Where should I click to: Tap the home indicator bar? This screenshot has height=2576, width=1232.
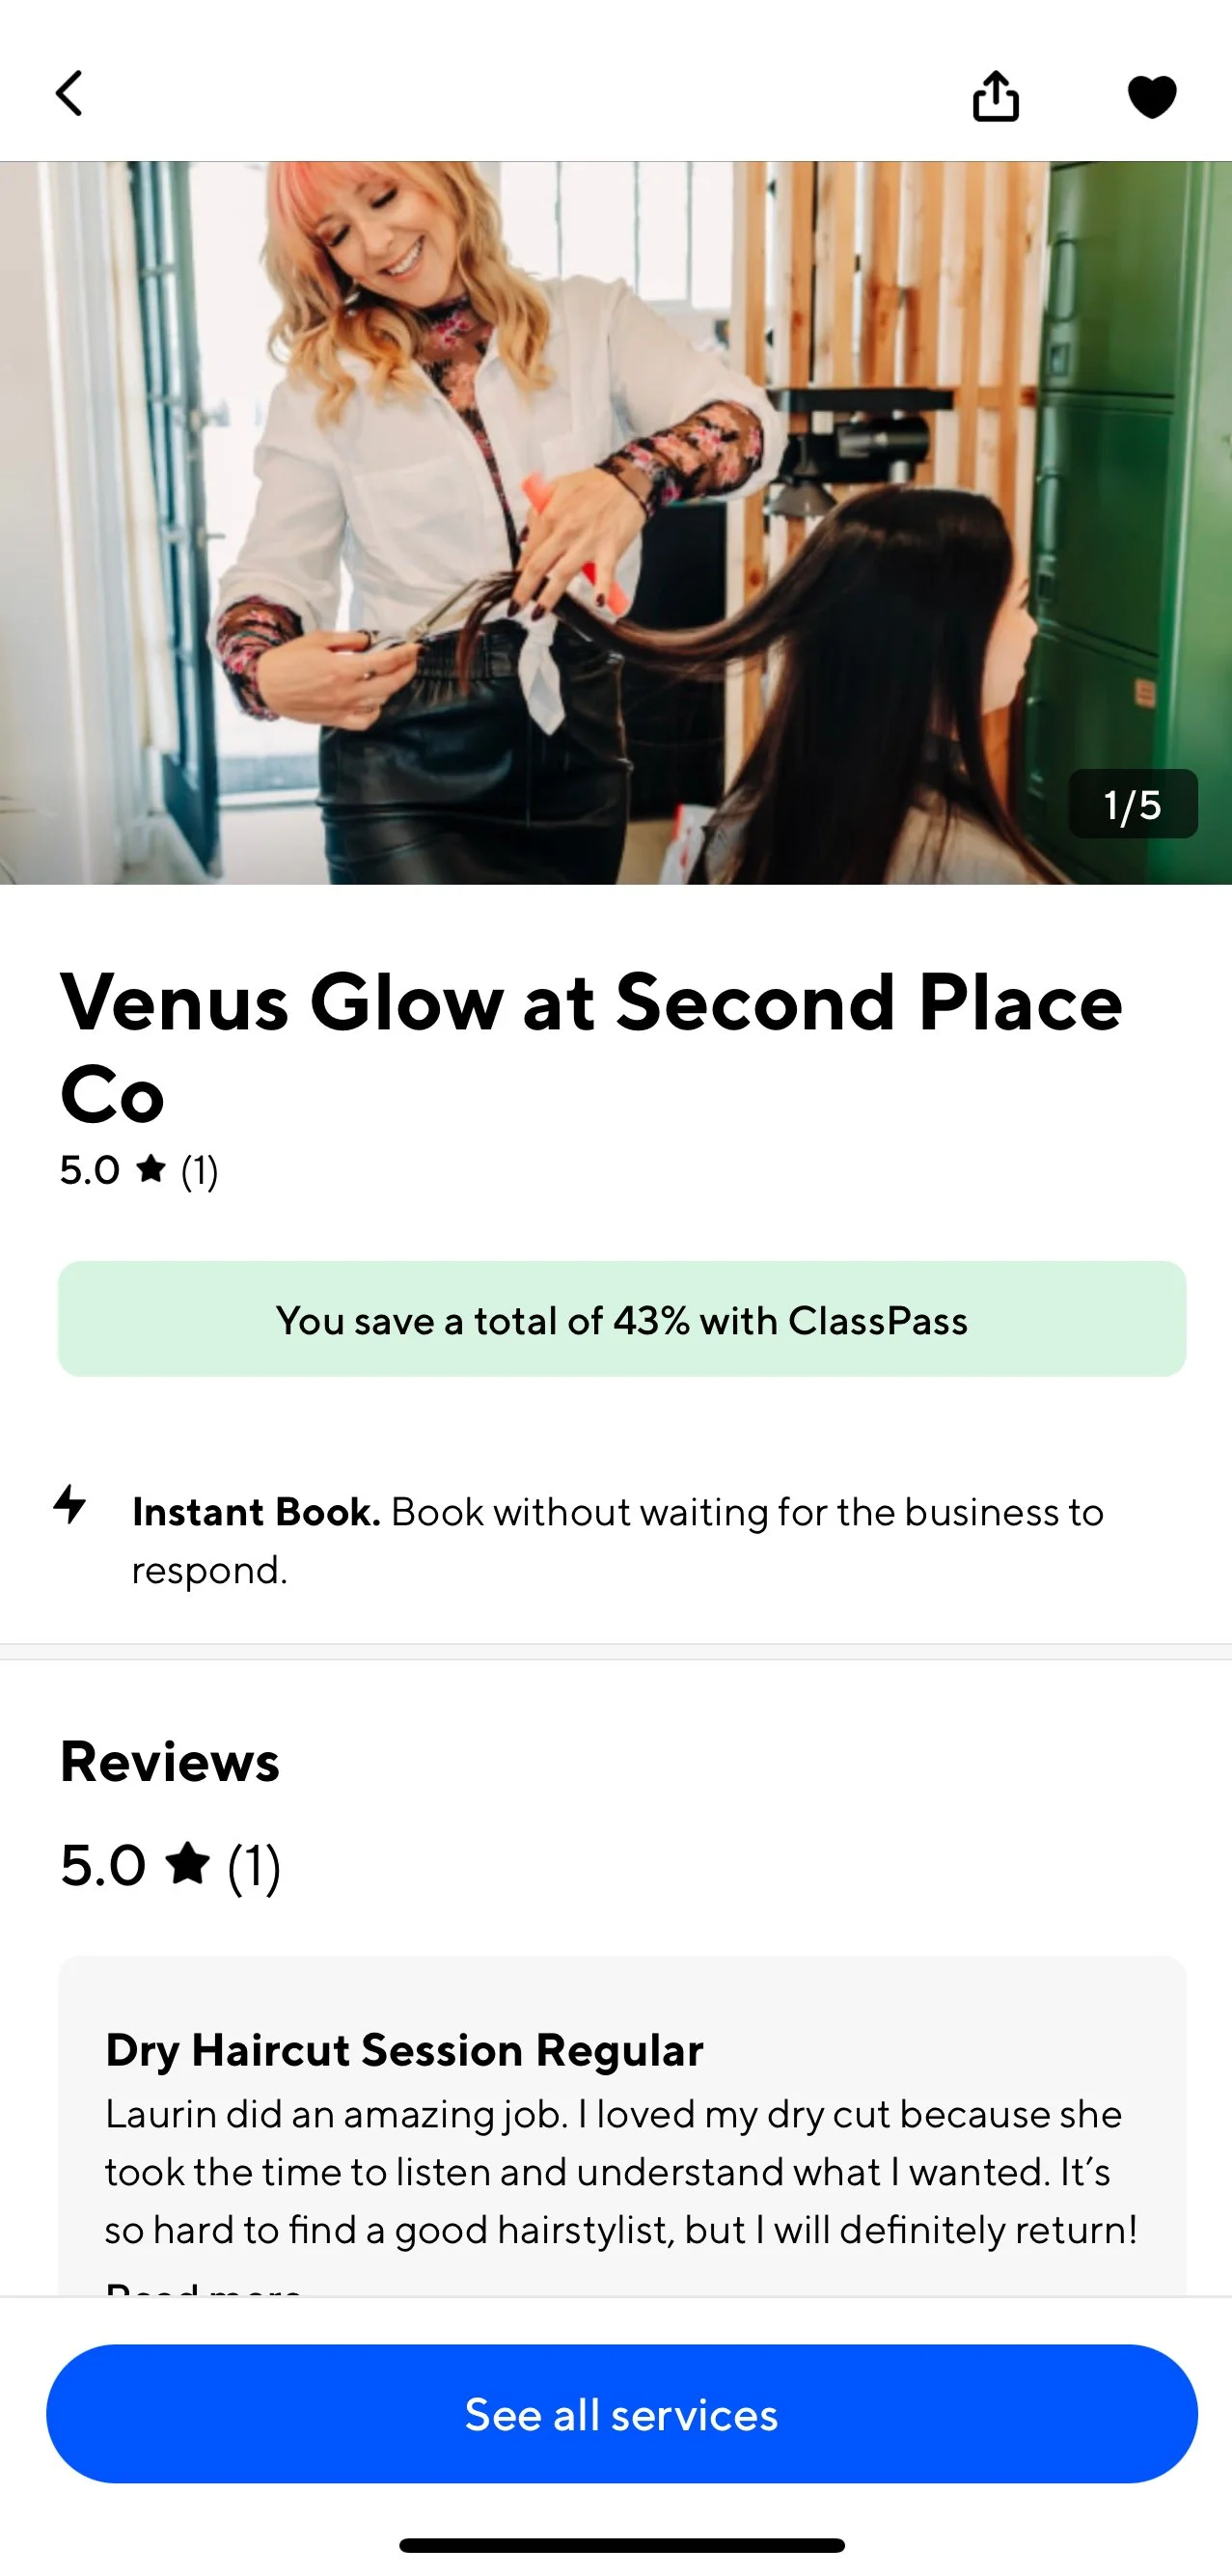621,2545
